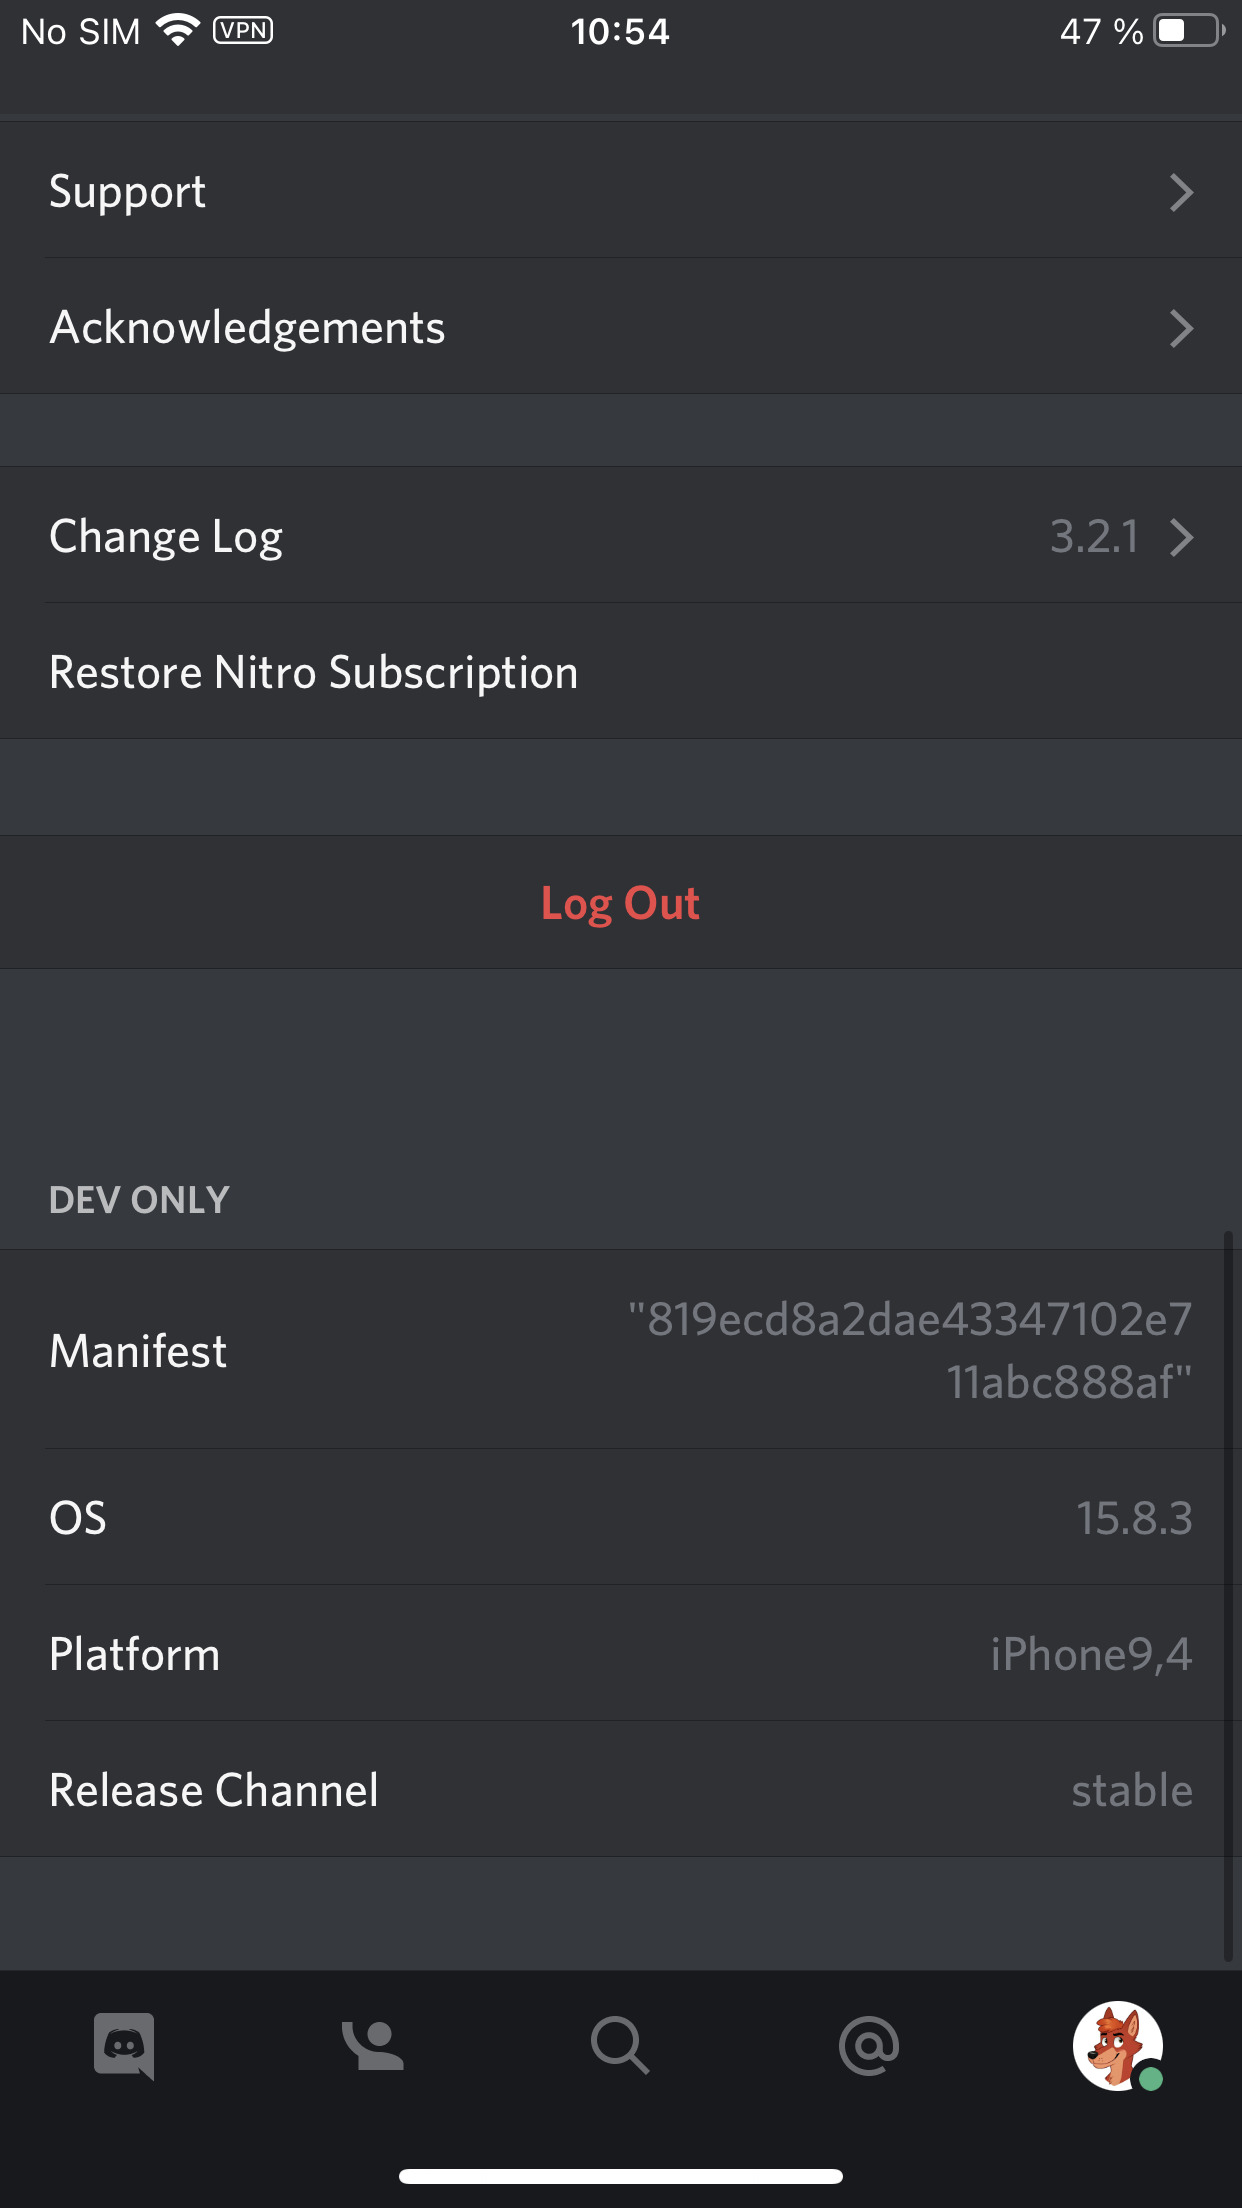Tap the Search magnifier icon

coord(620,2045)
